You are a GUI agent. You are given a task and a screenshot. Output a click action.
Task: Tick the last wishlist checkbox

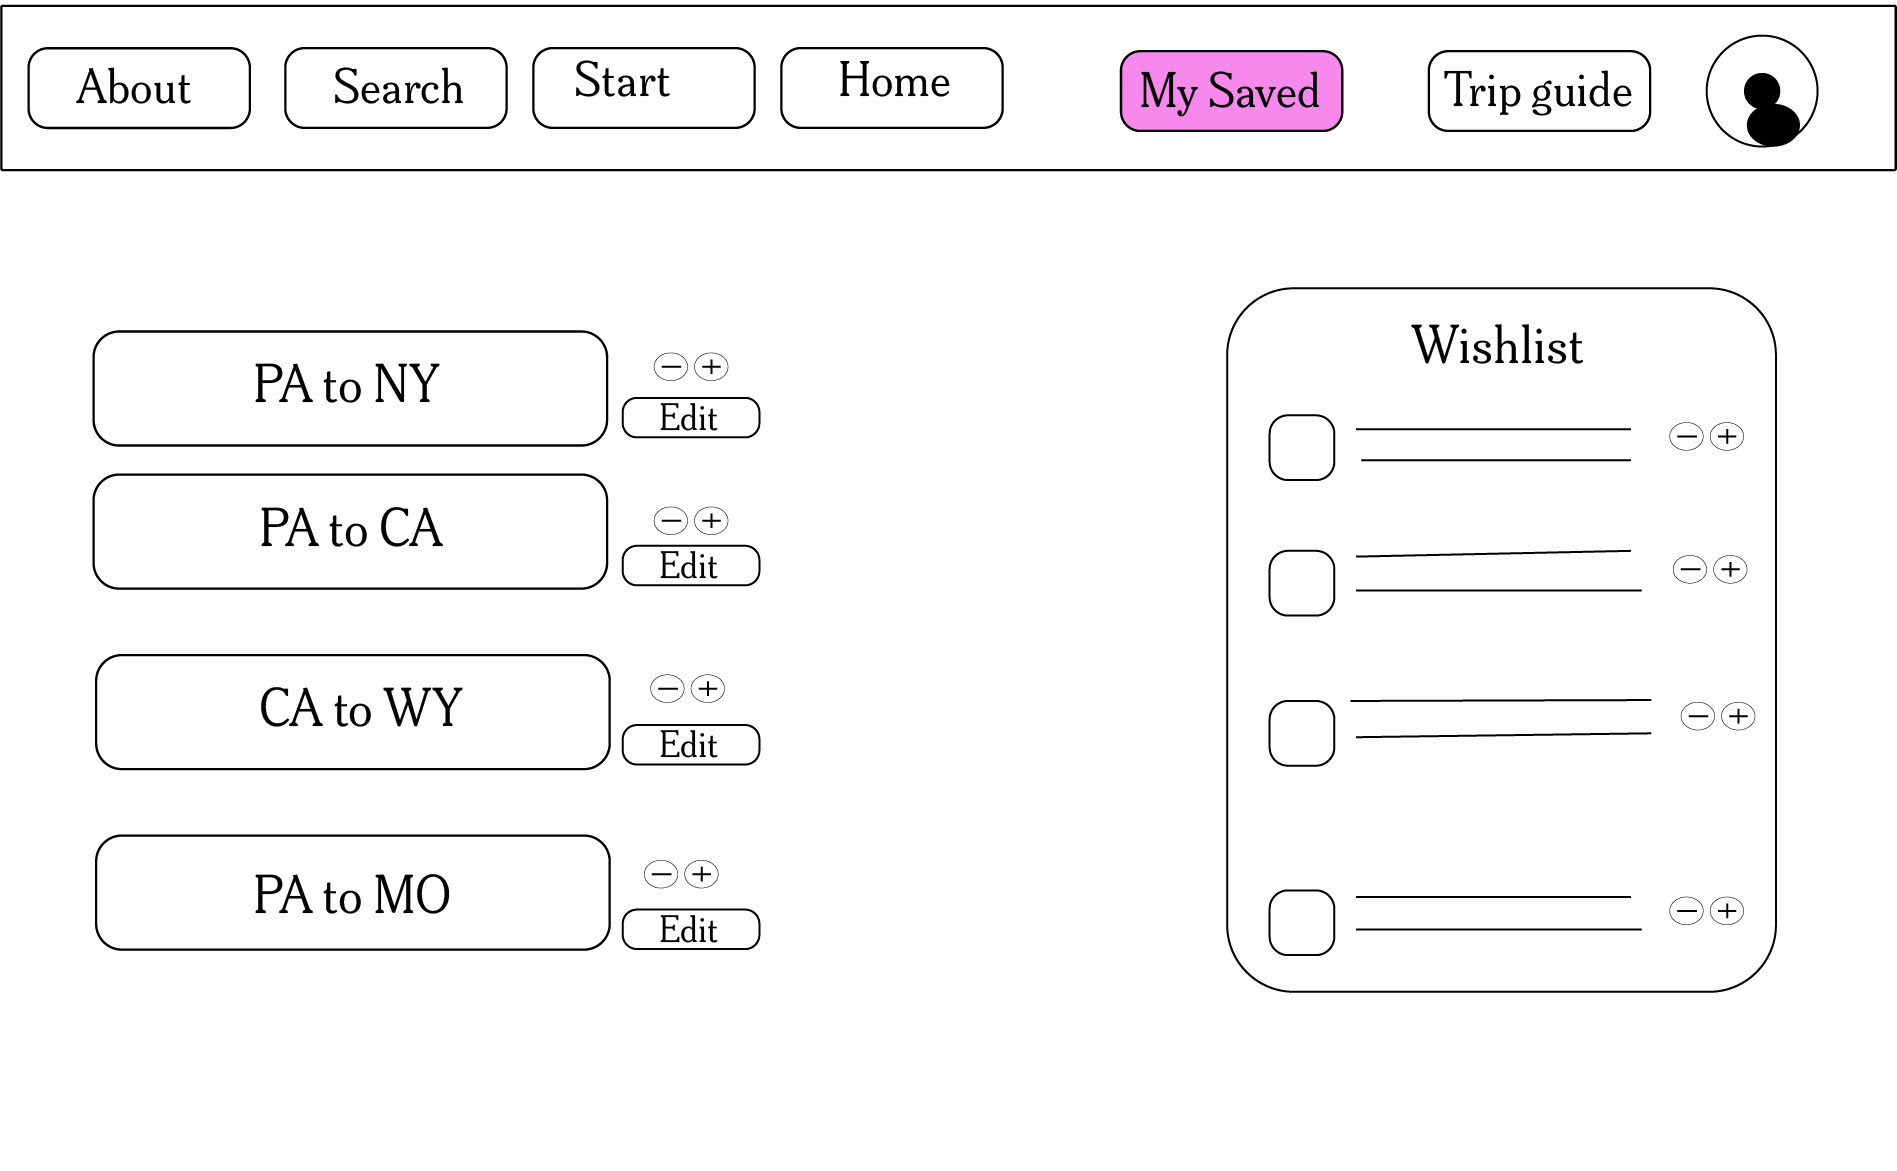click(1301, 923)
